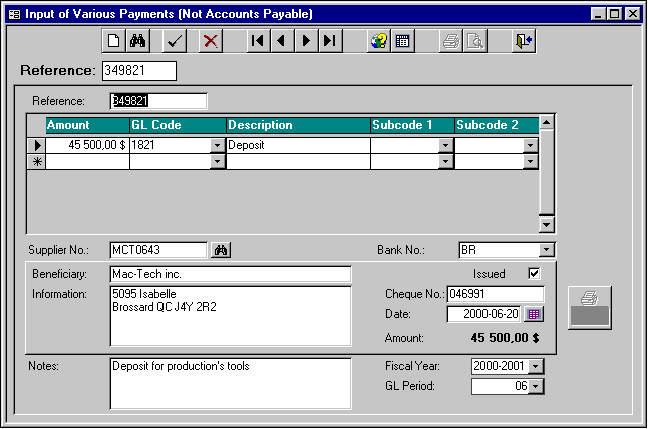Click the large print cheque button
Viewport: 648px width, 429px height.
[x=589, y=307]
